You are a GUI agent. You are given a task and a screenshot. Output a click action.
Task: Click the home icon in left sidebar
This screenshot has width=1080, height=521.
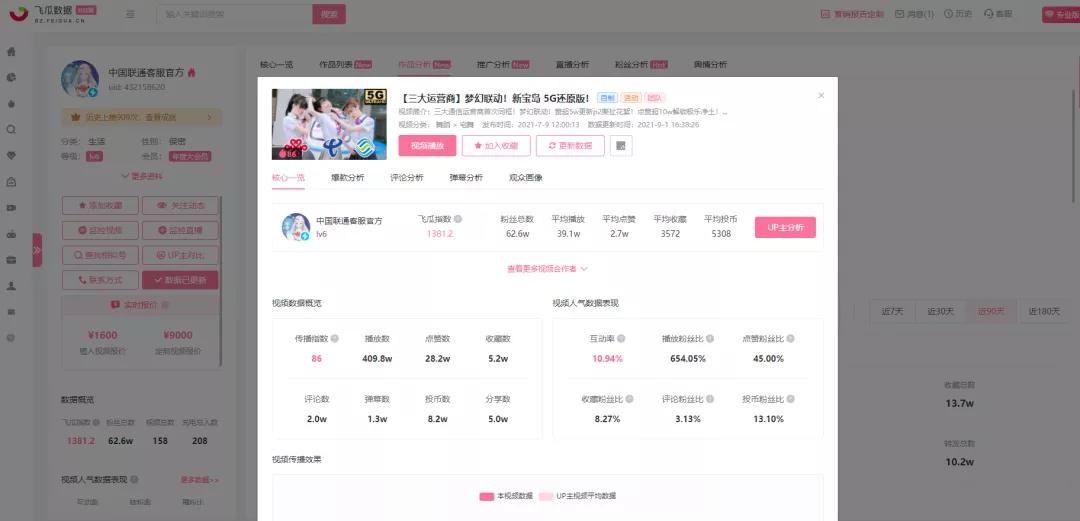tap(11, 52)
